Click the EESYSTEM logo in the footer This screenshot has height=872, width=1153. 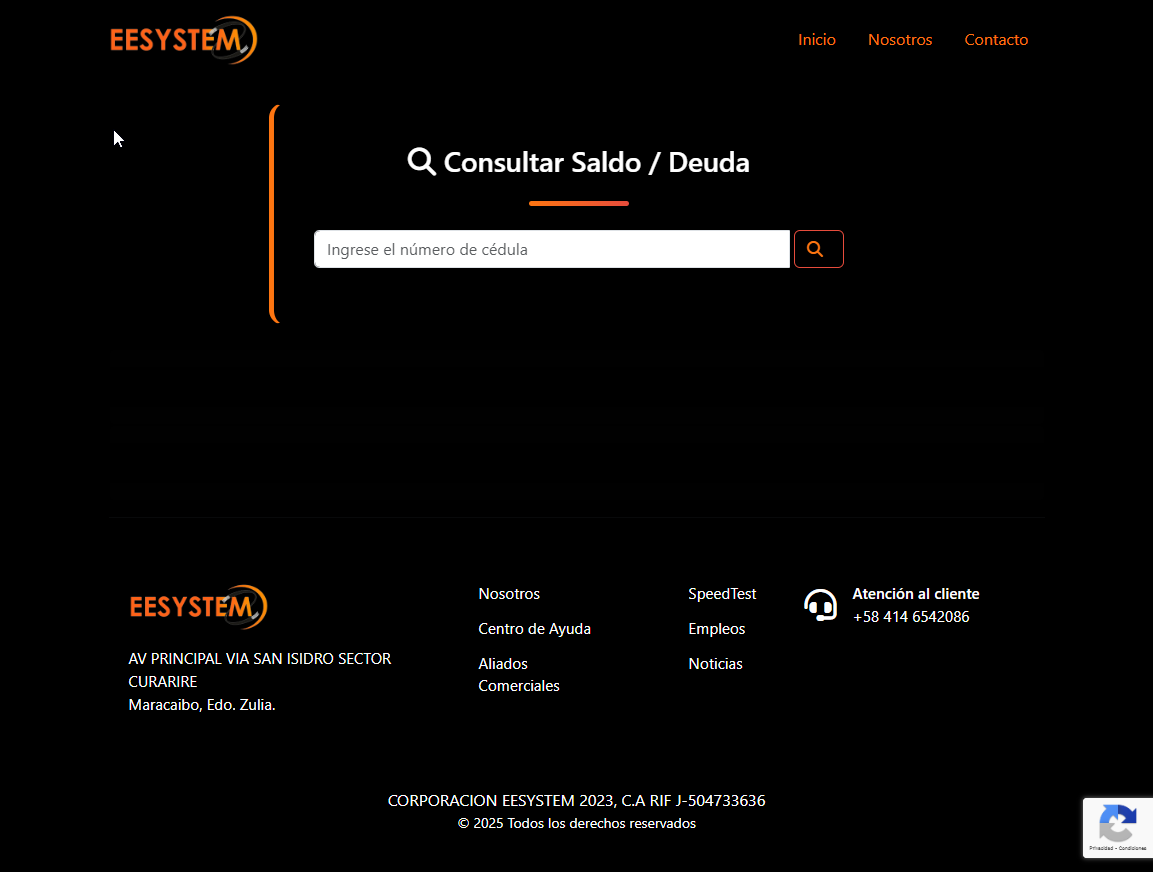(198, 607)
